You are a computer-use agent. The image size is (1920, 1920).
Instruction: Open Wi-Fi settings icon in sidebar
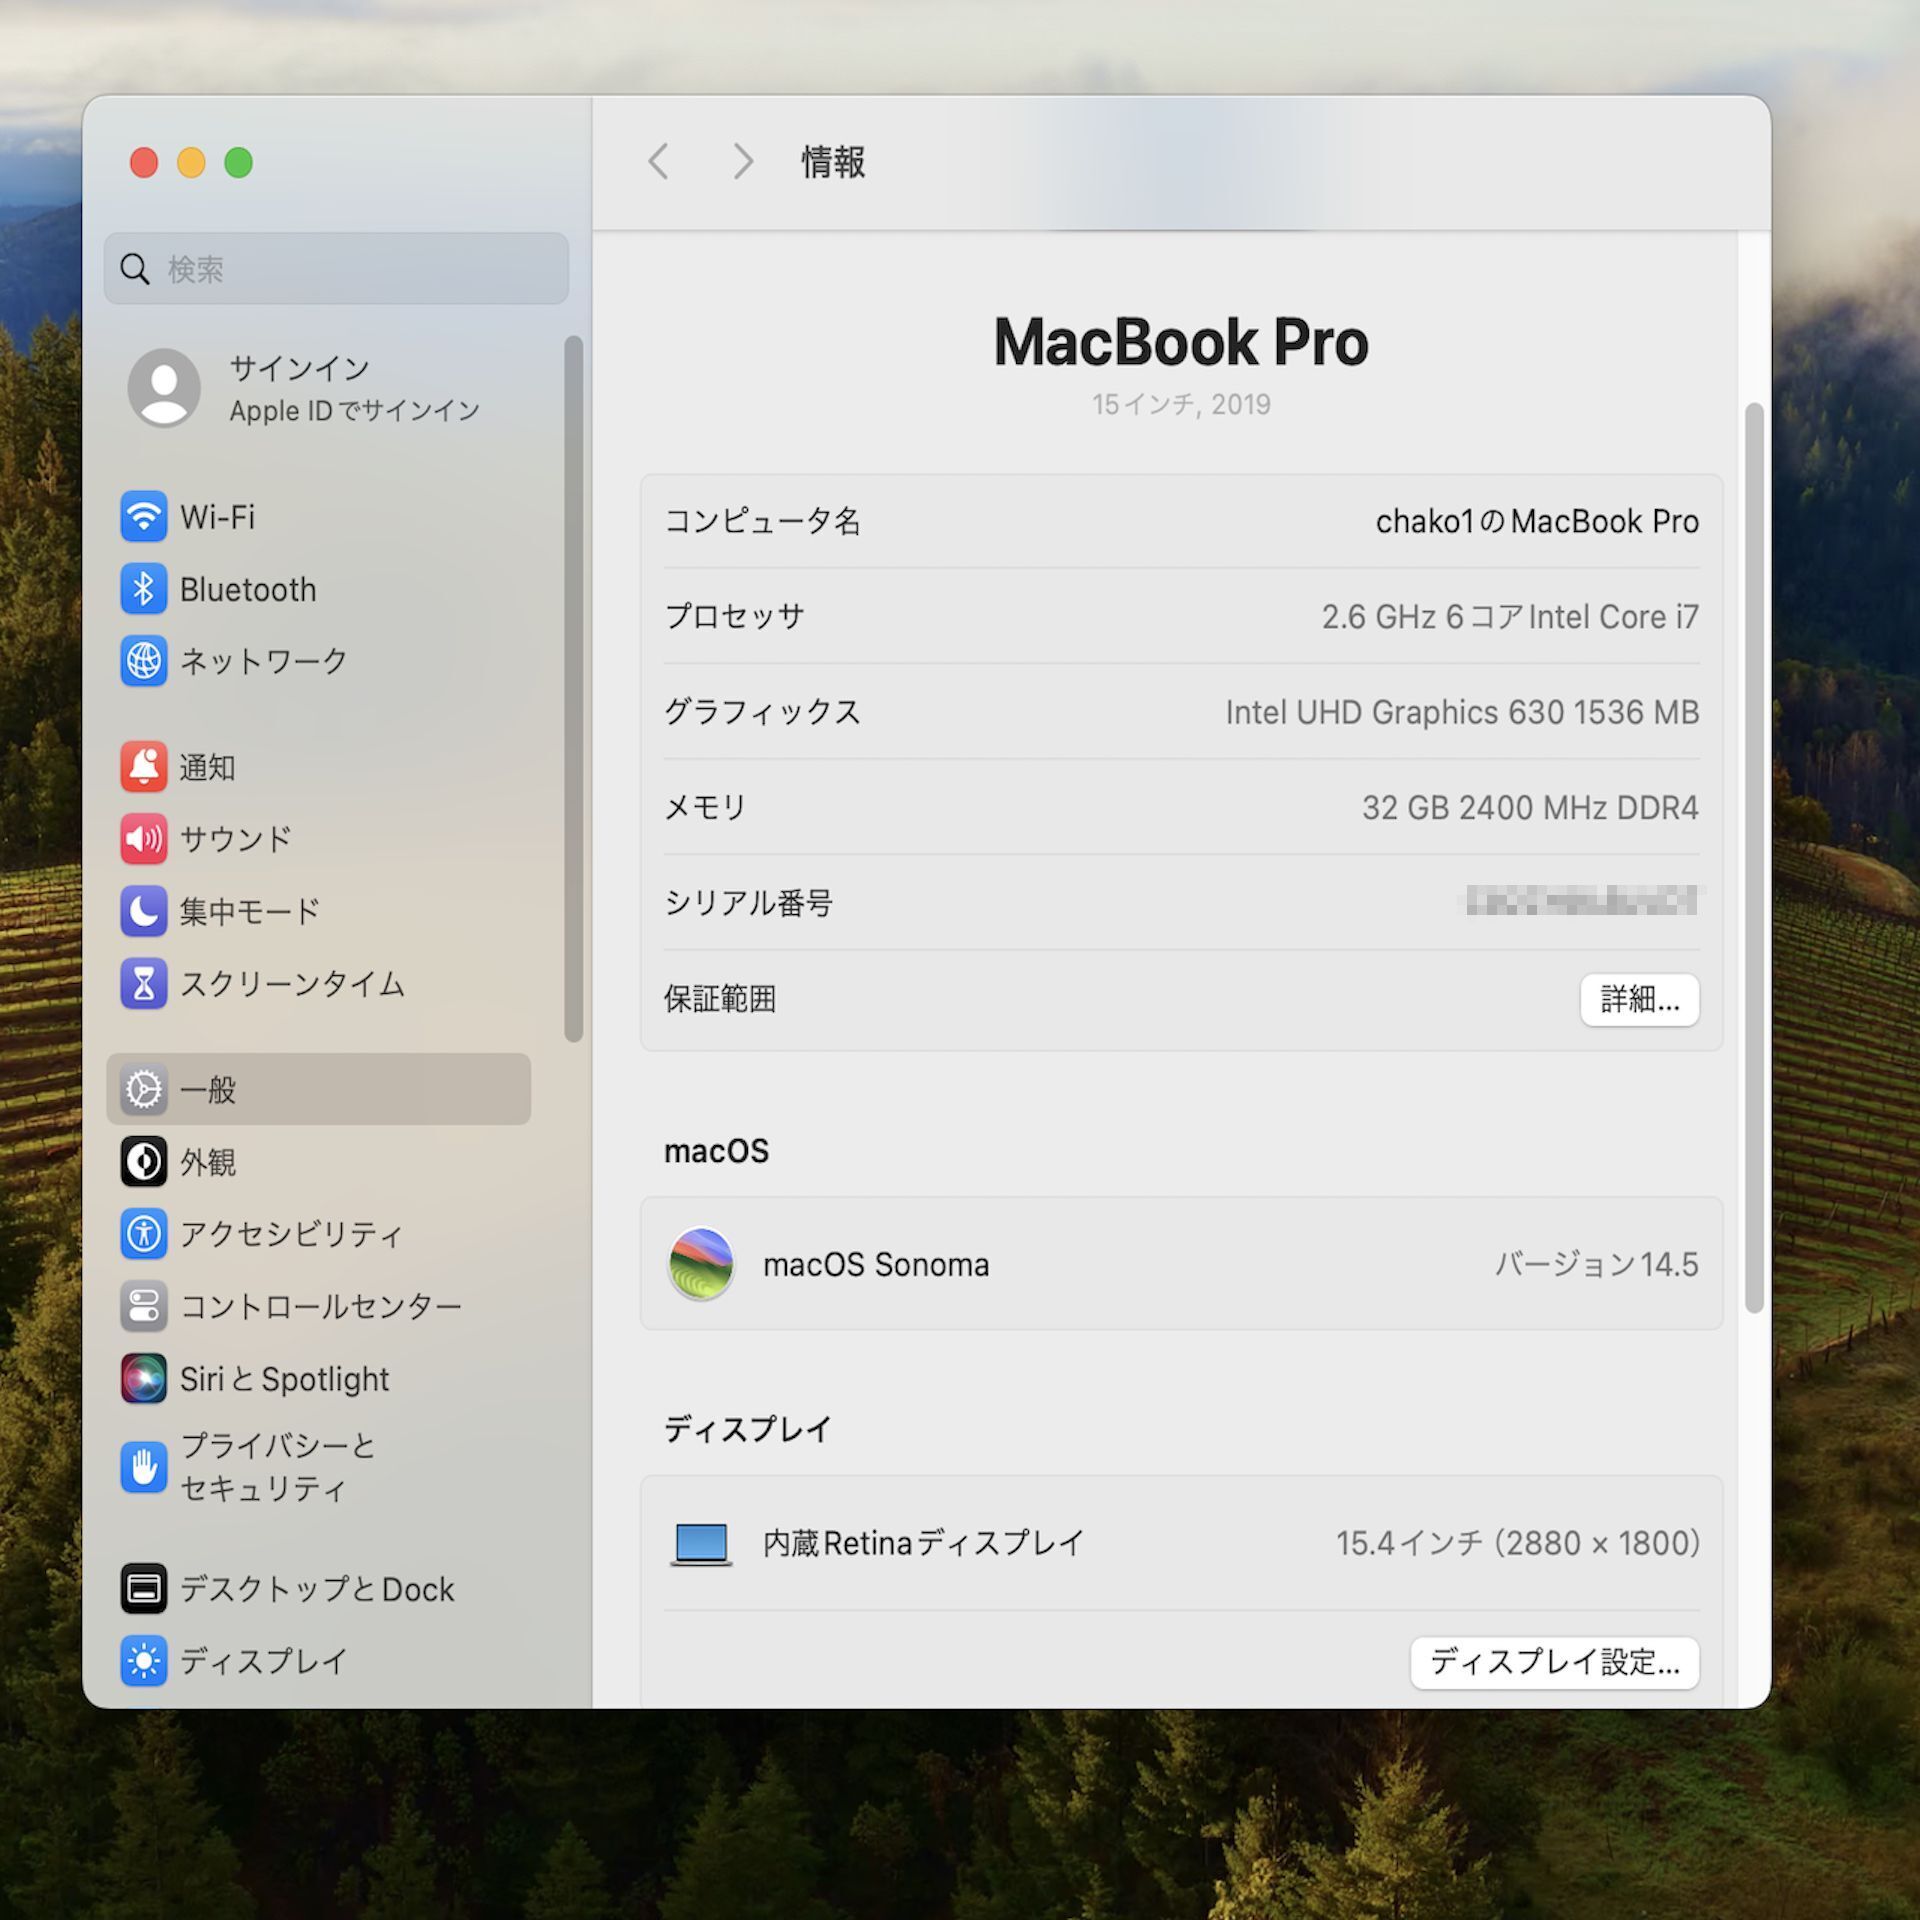[x=143, y=517]
